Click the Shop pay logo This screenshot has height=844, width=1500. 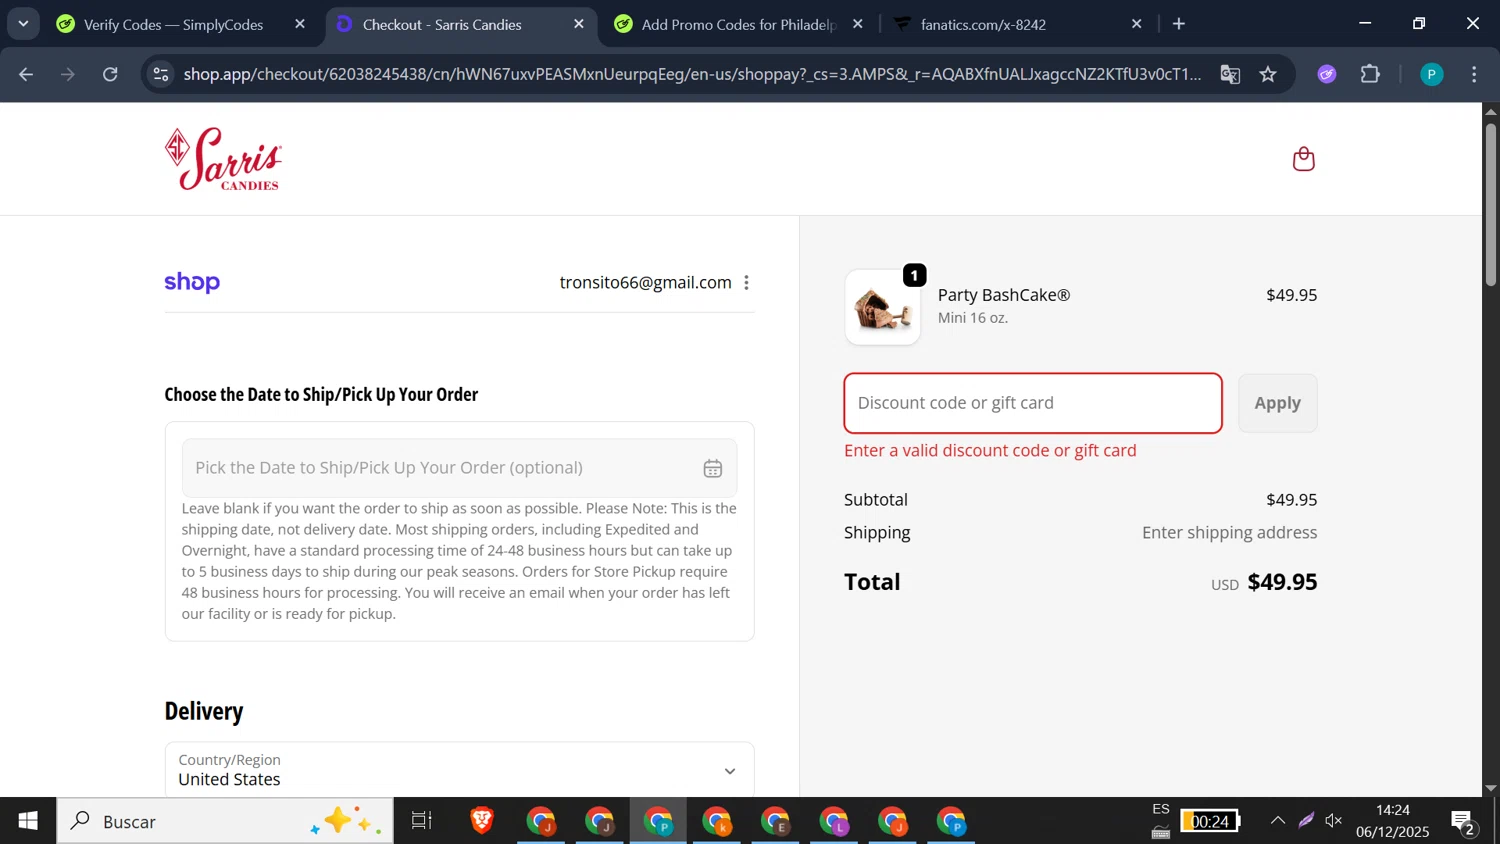point(192,283)
